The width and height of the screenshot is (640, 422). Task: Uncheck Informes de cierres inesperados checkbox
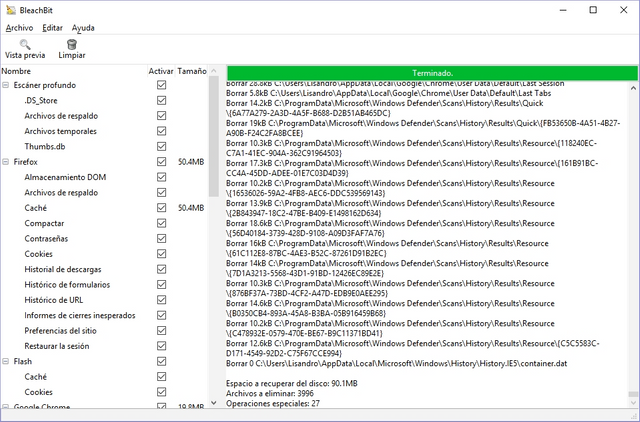(x=162, y=315)
